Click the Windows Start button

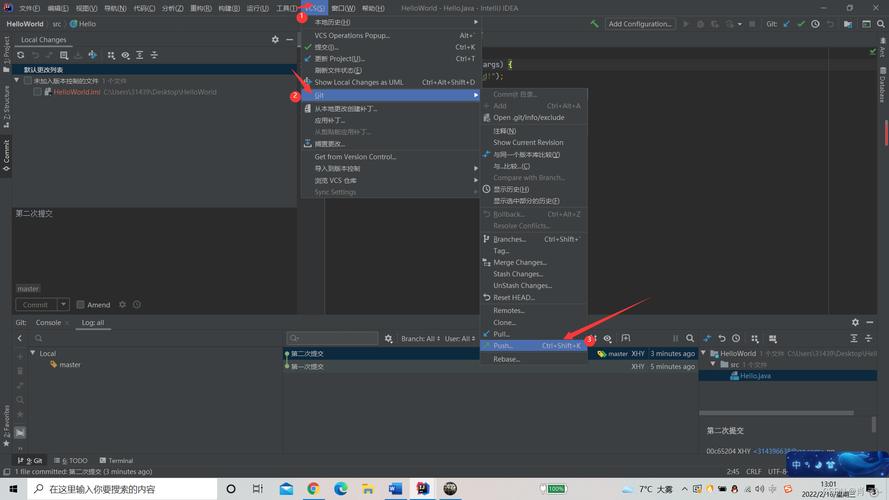coord(14,489)
